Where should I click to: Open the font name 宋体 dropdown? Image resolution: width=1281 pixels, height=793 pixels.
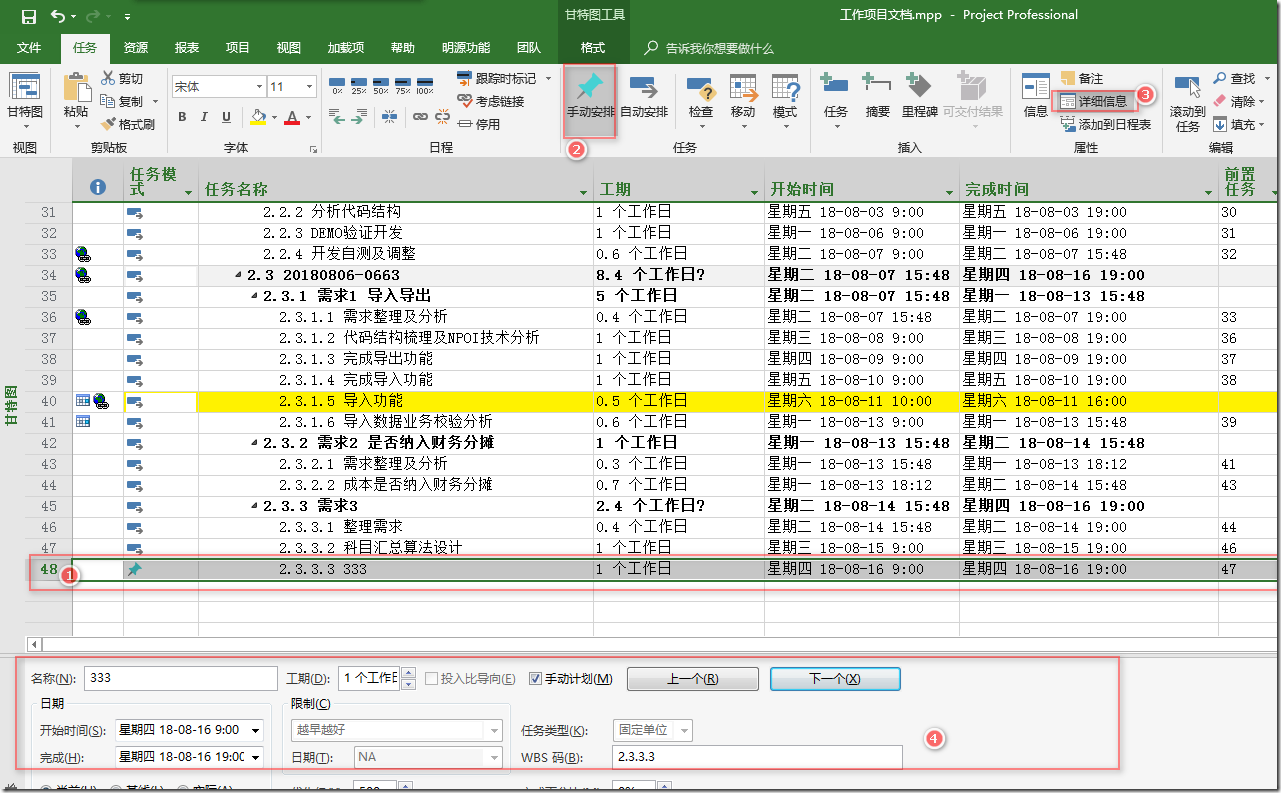coord(258,87)
